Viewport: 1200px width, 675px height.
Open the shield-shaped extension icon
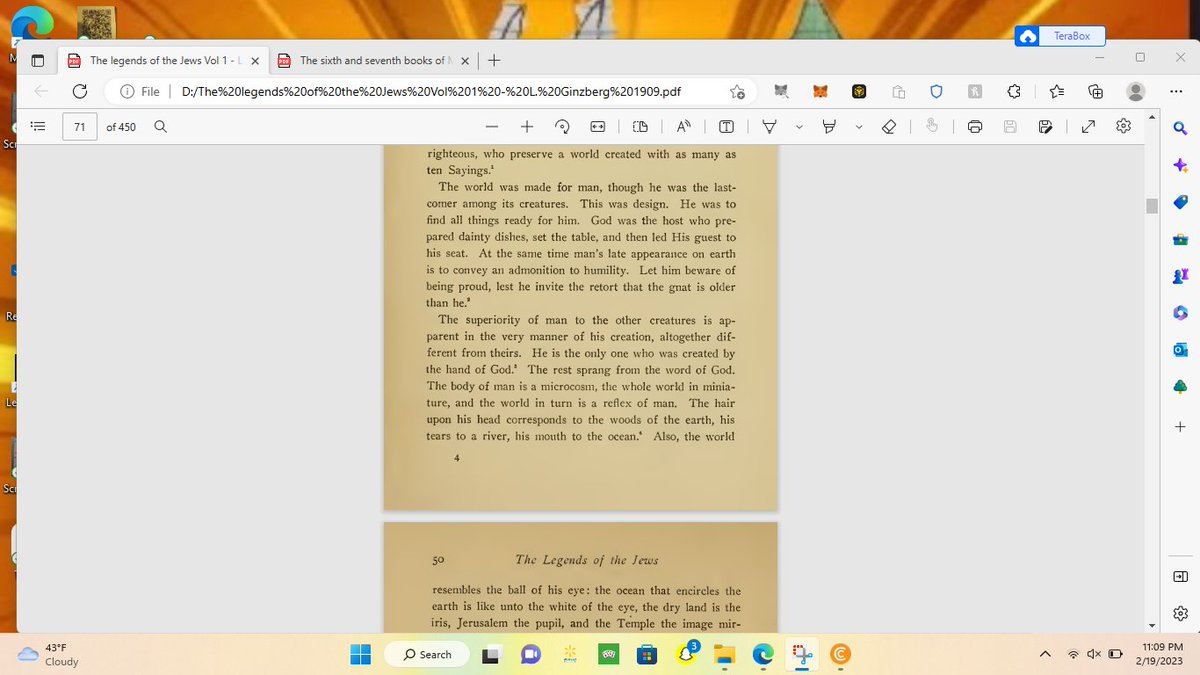click(936, 92)
